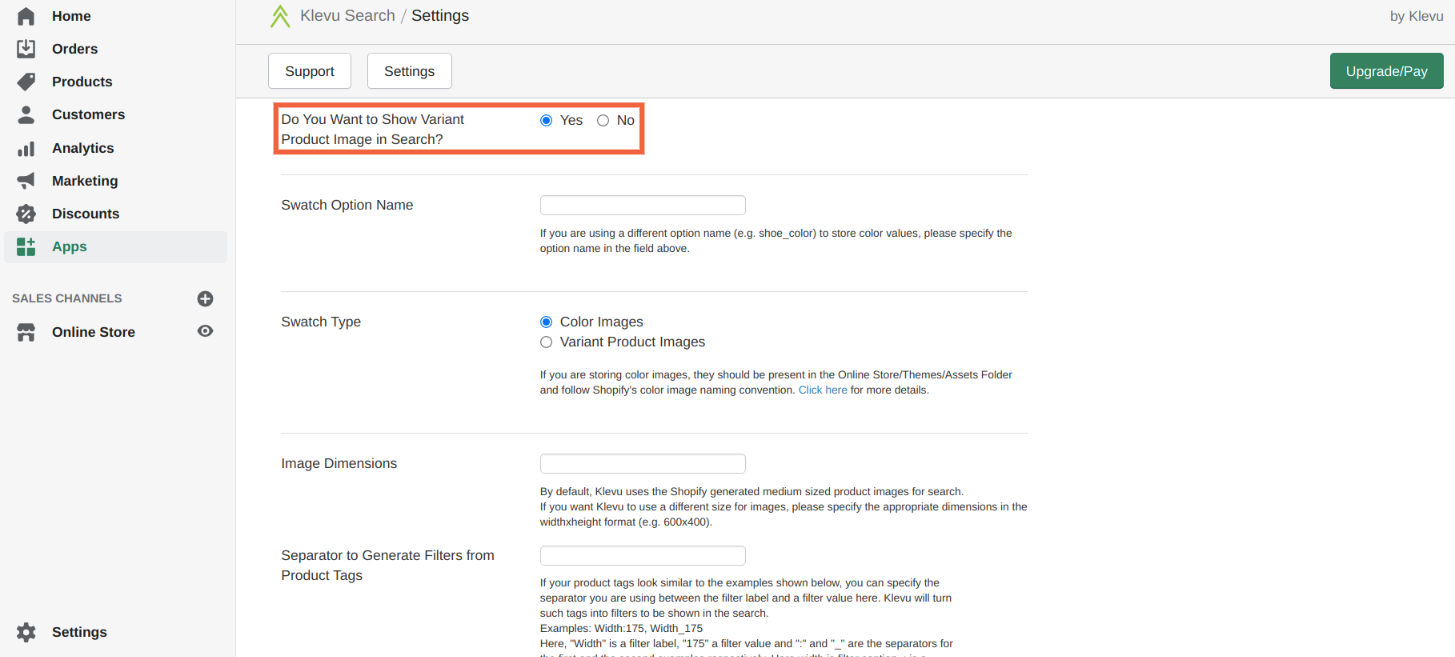Click the Discounts badge icon
Screen dimensions: 1455x657
(x=26, y=214)
